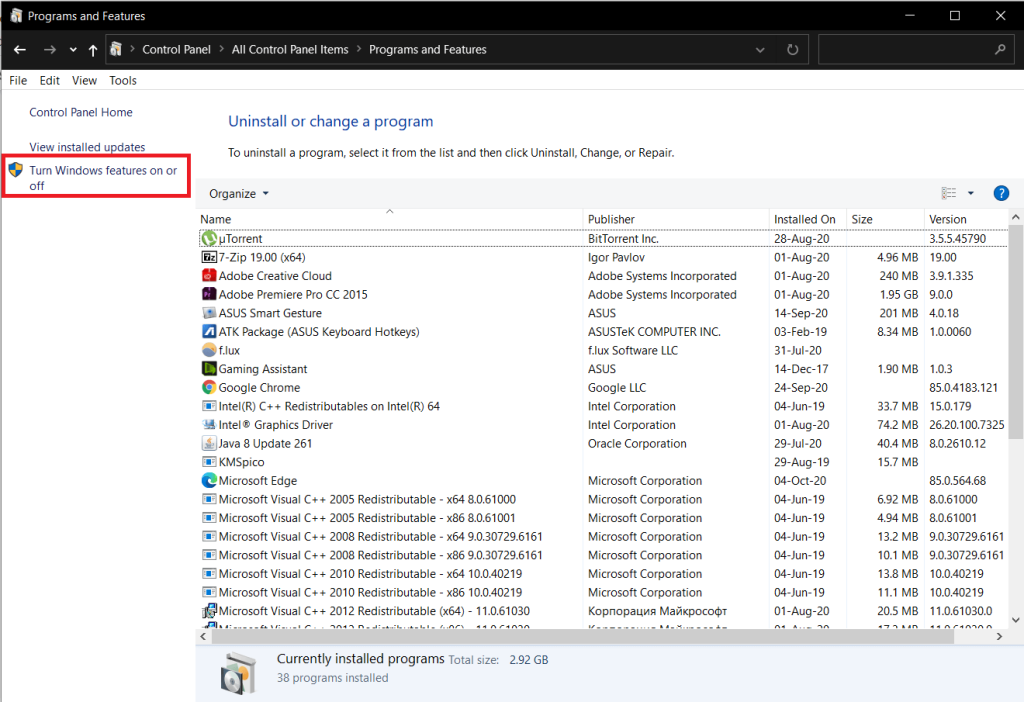Sort by the Version column header
1024x702 pixels.
[x=966, y=219]
